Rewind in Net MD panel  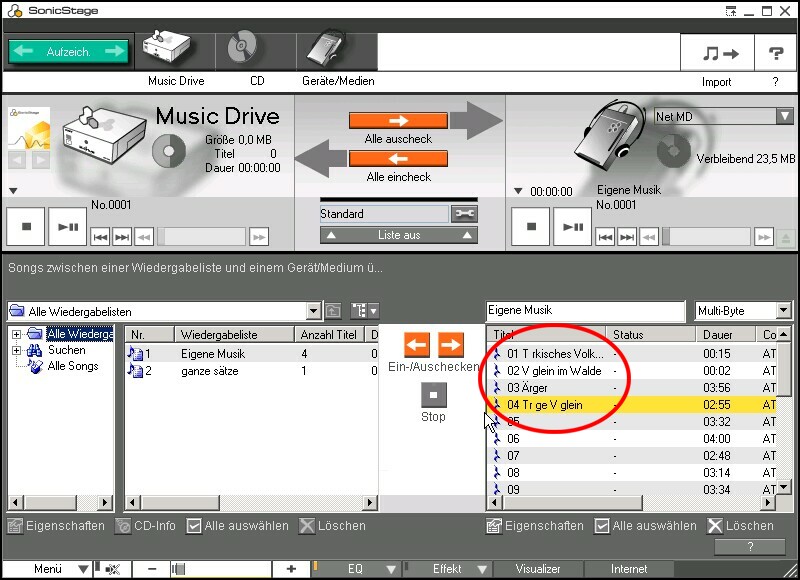point(648,237)
